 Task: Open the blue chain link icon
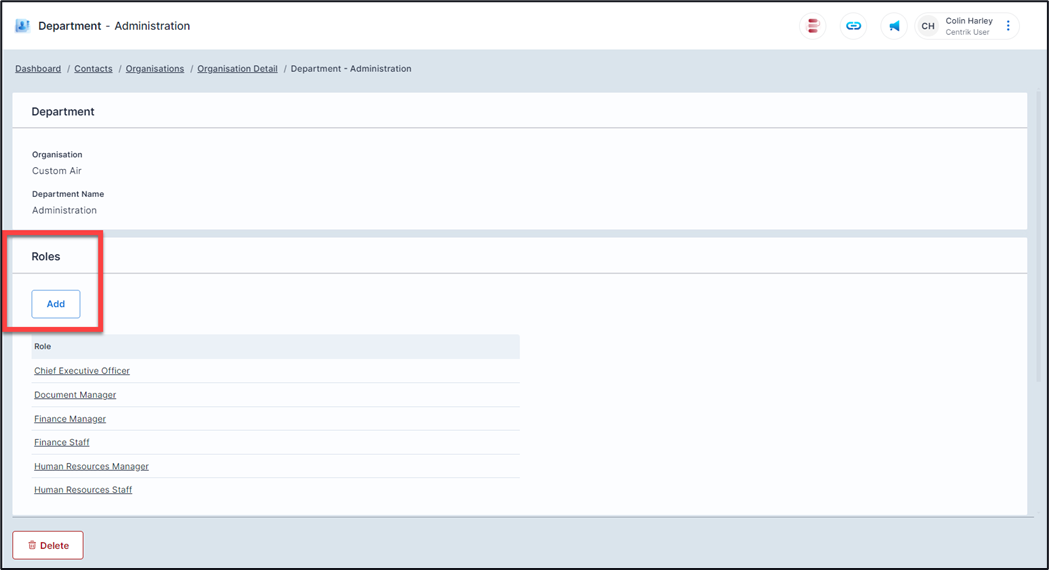tap(853, 26)
